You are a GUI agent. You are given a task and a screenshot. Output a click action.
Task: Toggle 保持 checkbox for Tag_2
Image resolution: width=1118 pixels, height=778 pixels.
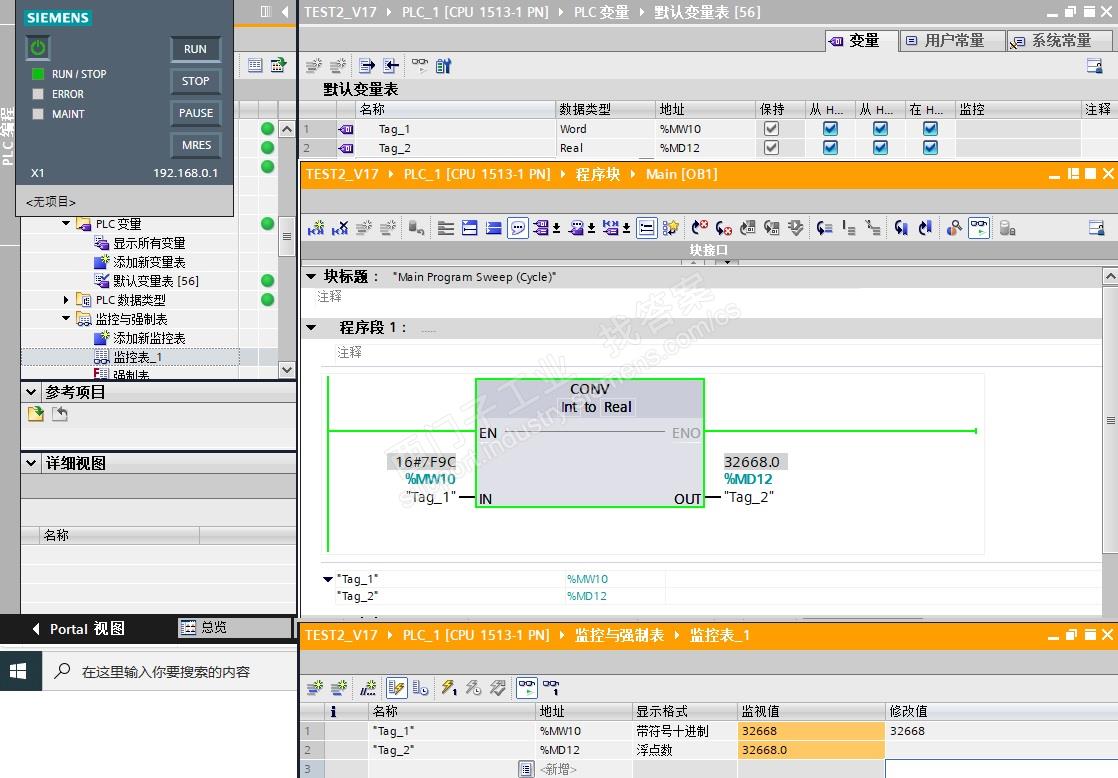pos(771,148)
